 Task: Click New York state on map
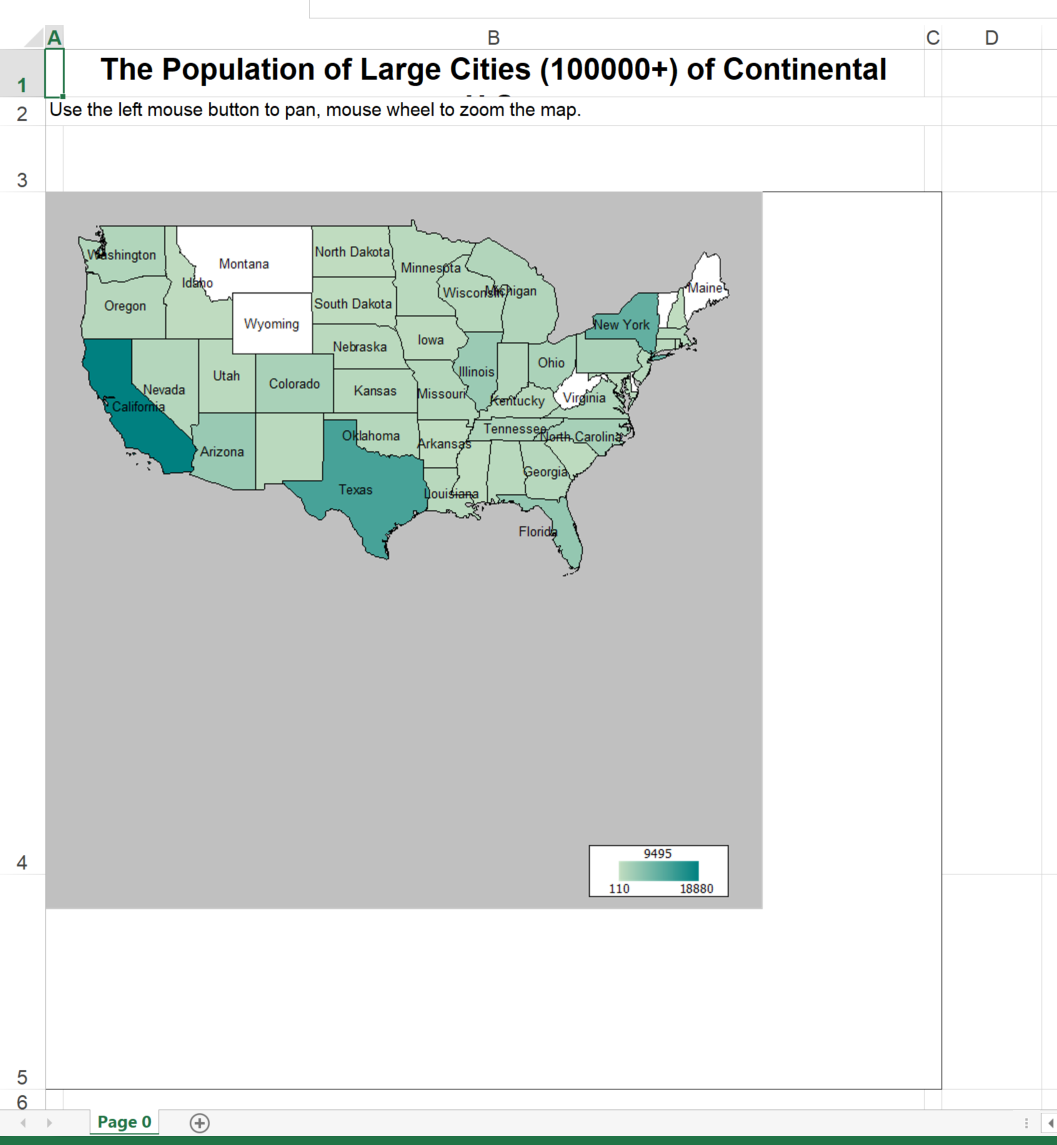pyautogui.click(x=622, y=325)
